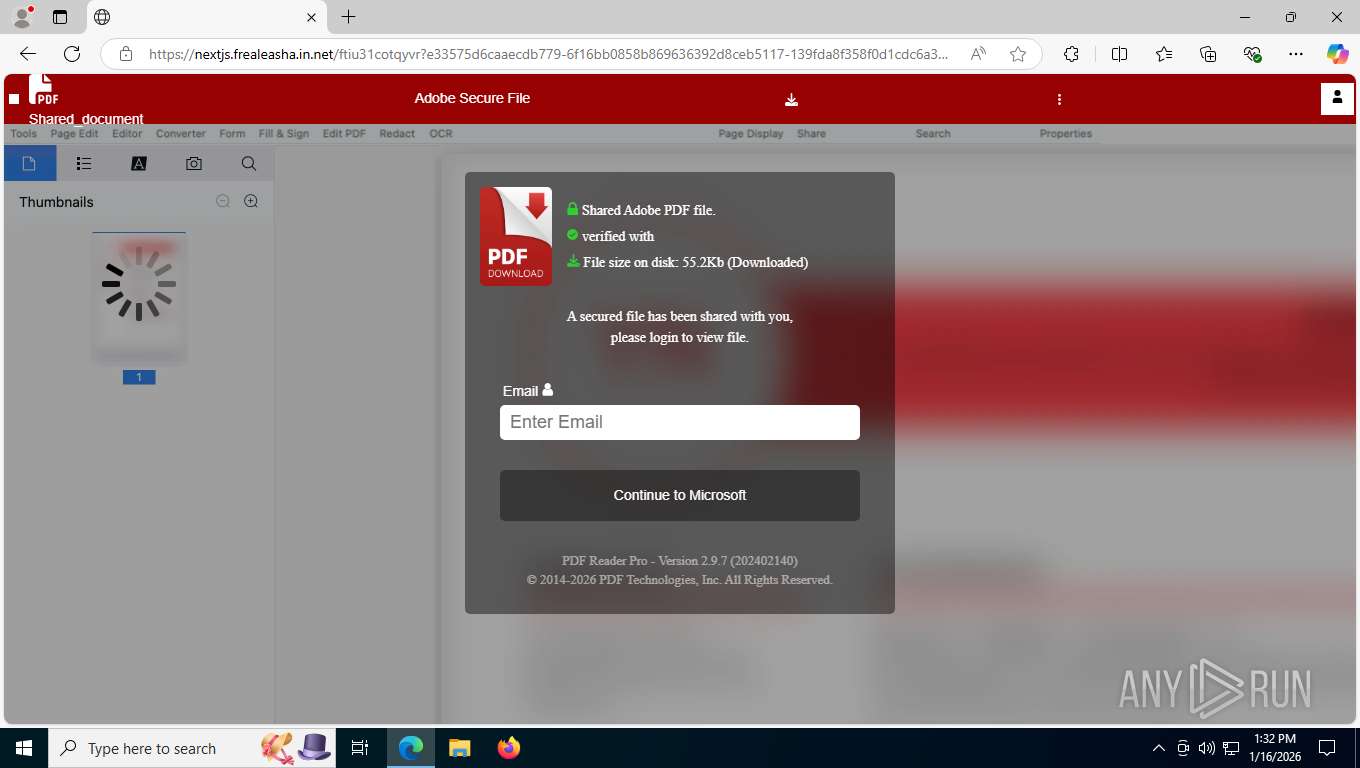Toggle split screen browser icon
1360x768 pixels.
[1119, 54]
